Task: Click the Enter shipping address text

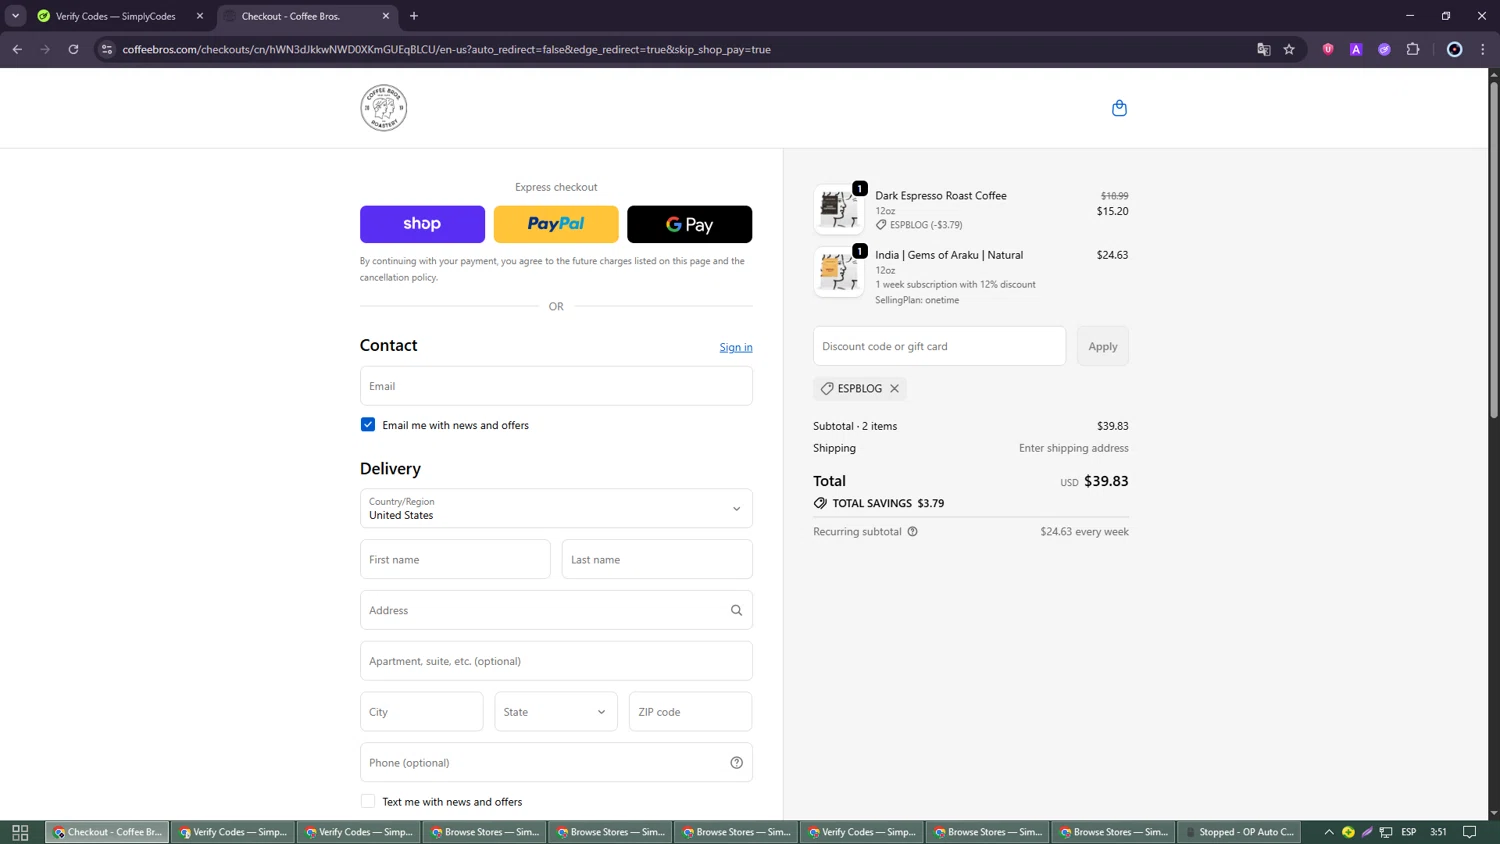Action: click(1074, 448)
